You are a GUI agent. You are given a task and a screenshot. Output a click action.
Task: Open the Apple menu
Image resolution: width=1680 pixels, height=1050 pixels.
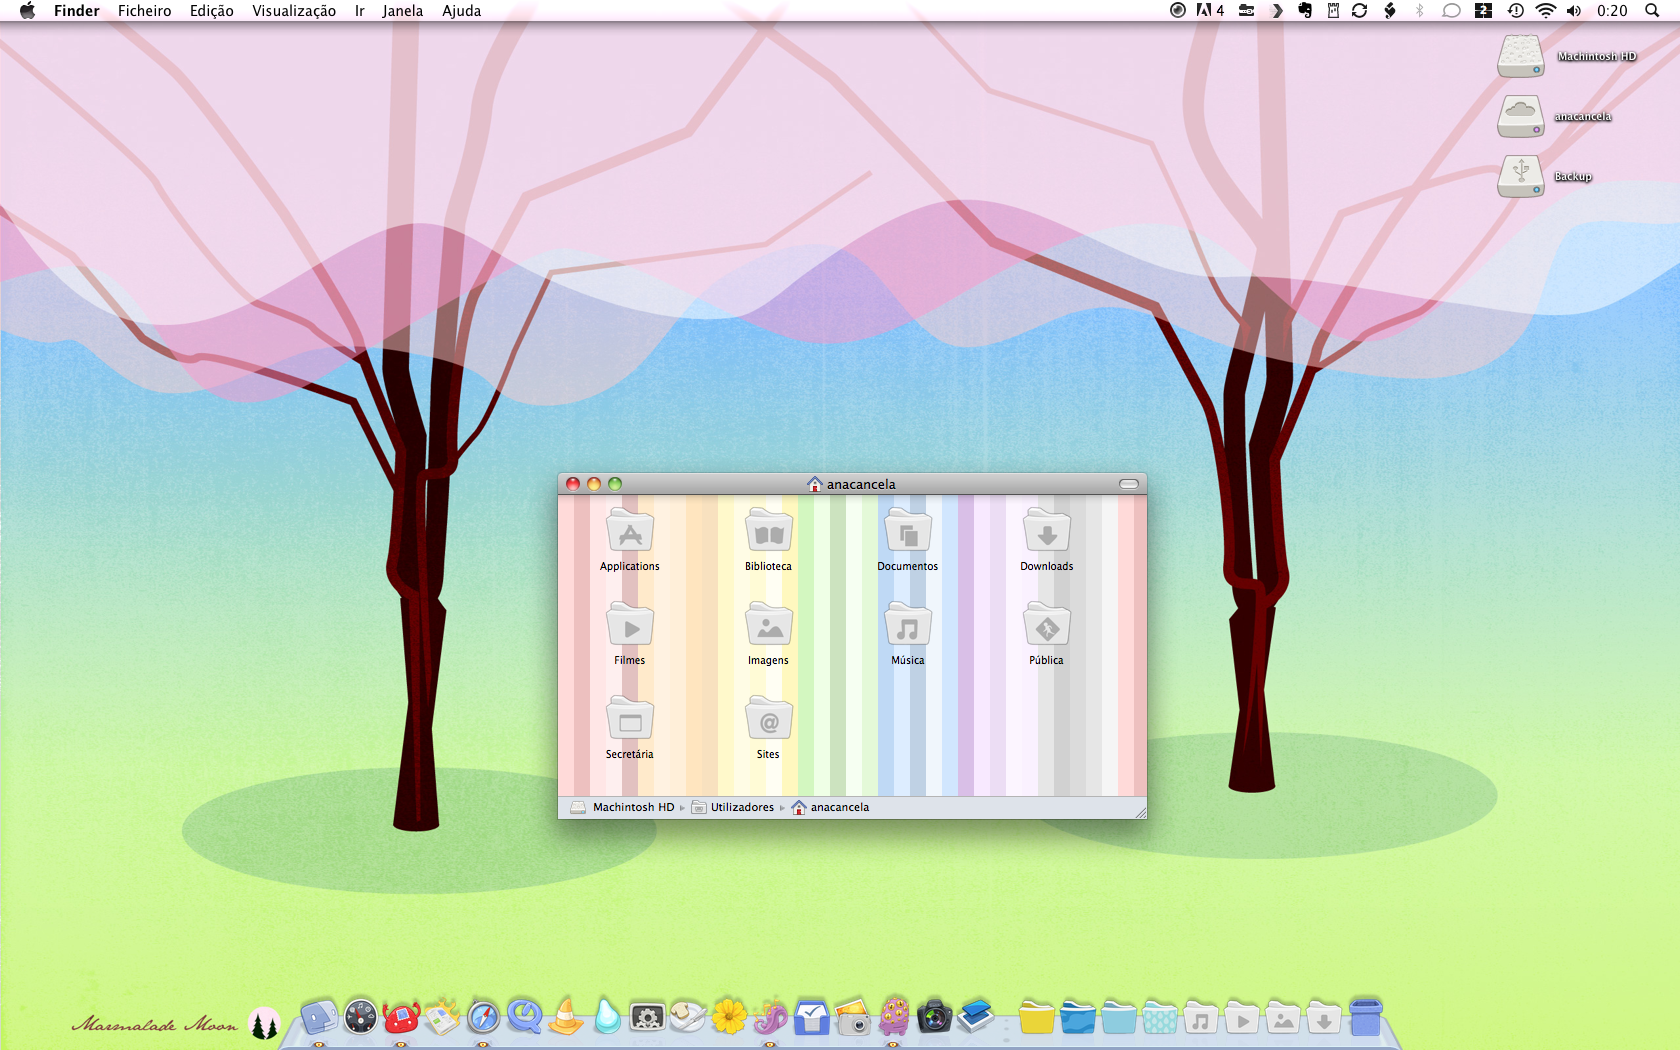[27, 11]
